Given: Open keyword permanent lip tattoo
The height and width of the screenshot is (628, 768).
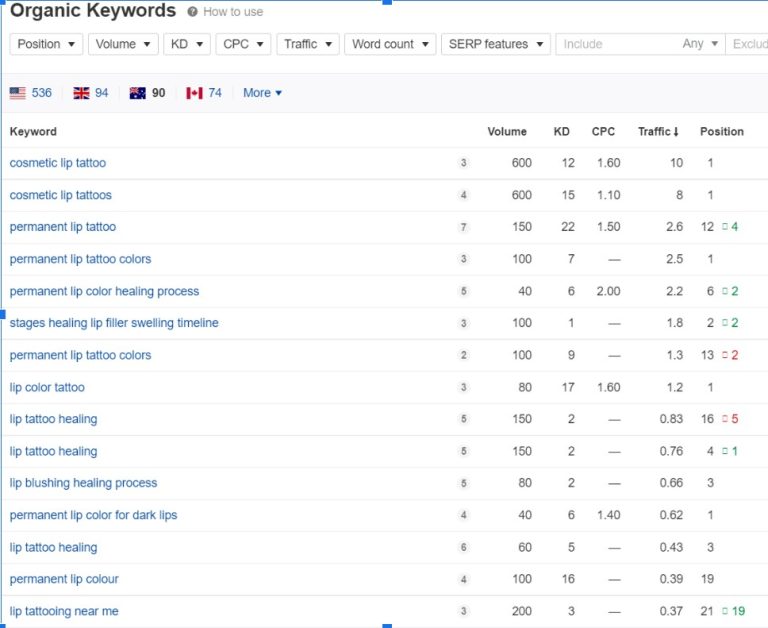Looking at the screenshot, I should click(x=63, y=227).
